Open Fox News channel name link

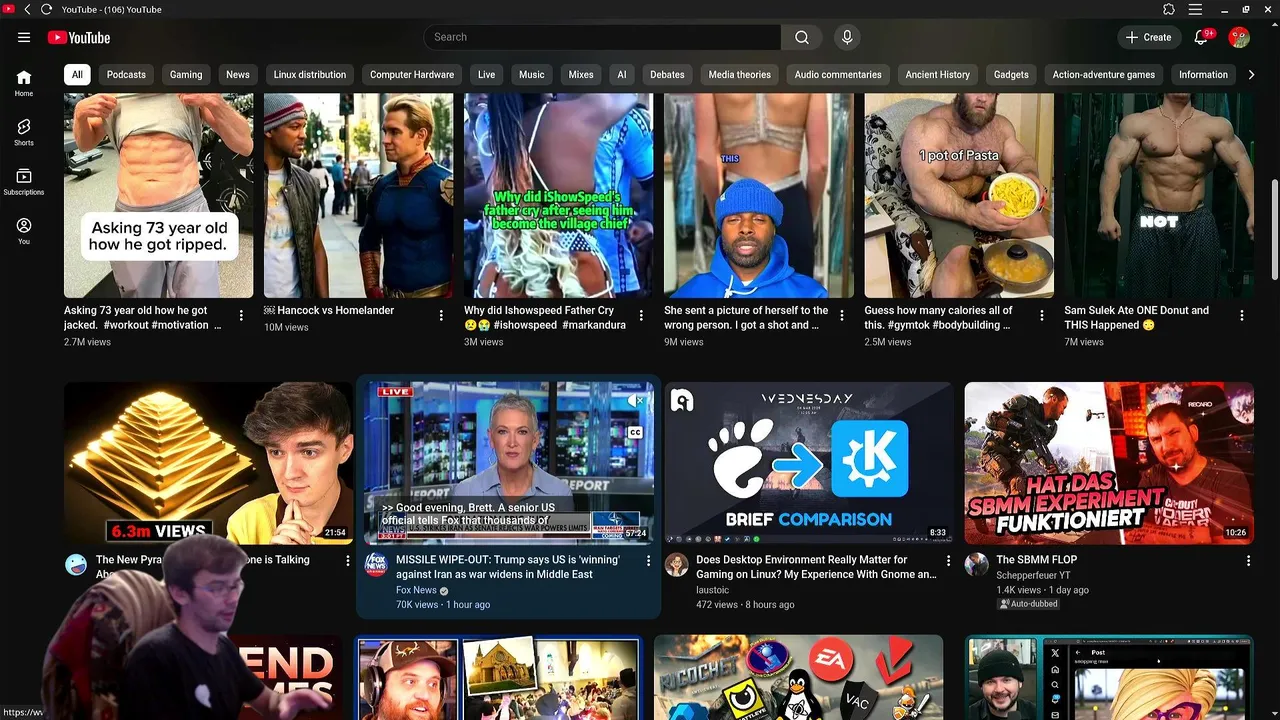416,590
